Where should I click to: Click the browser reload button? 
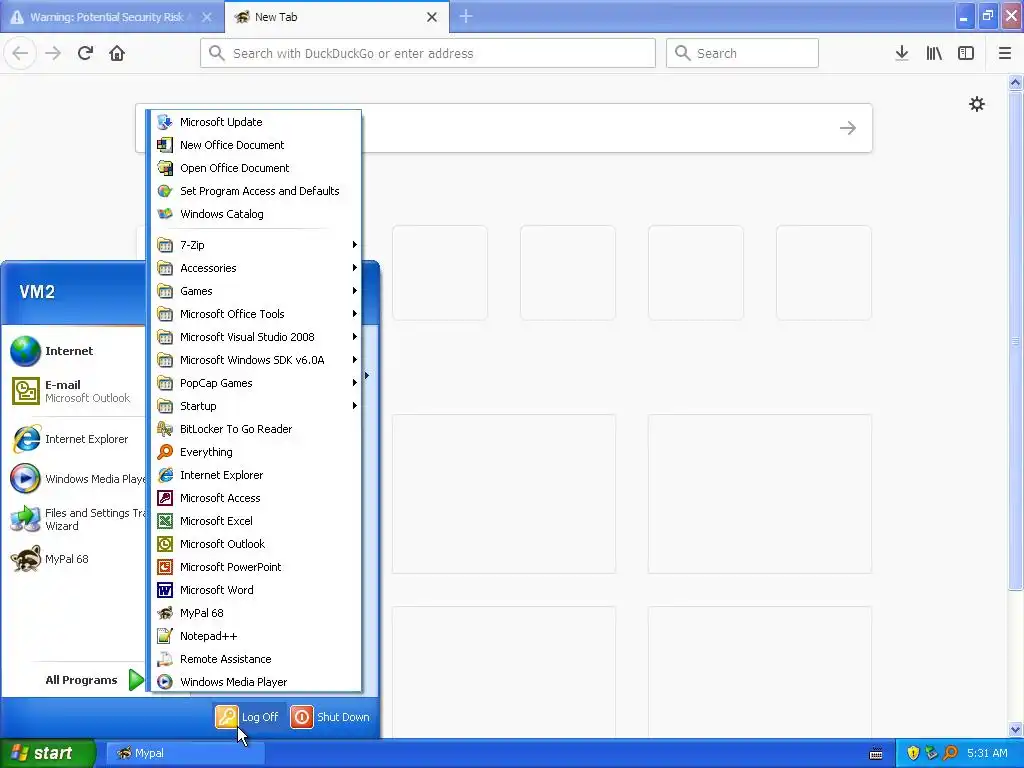pyautogui.click(x=85, y=53)
